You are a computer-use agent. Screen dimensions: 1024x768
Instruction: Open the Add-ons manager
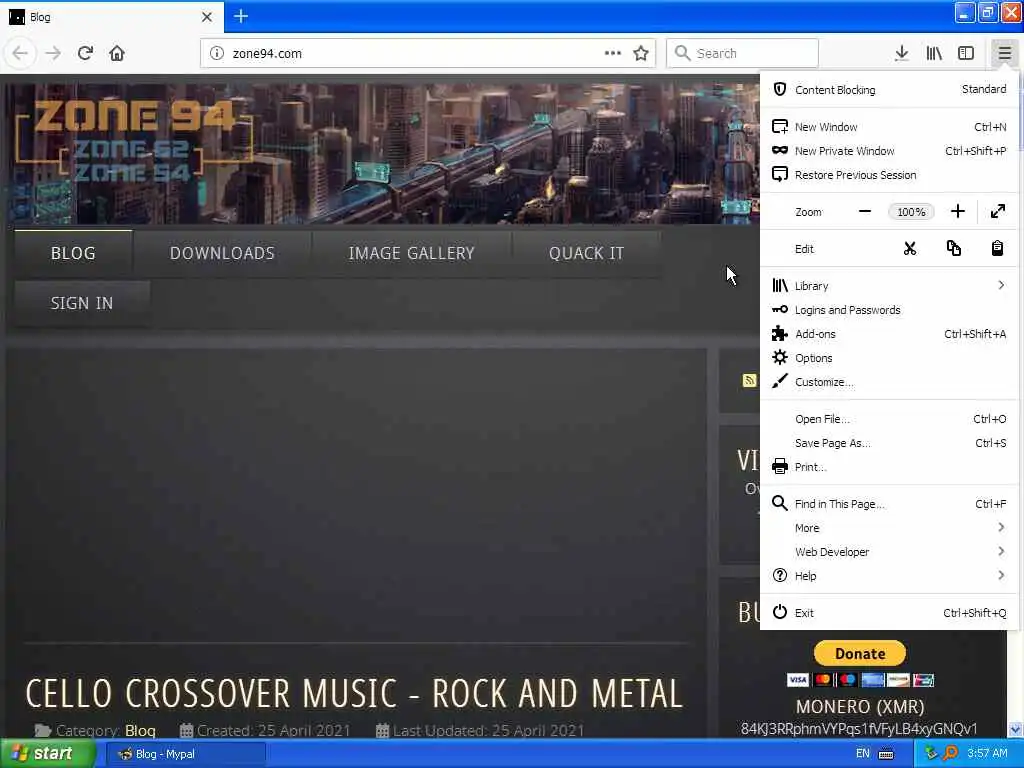click(889, 334)
